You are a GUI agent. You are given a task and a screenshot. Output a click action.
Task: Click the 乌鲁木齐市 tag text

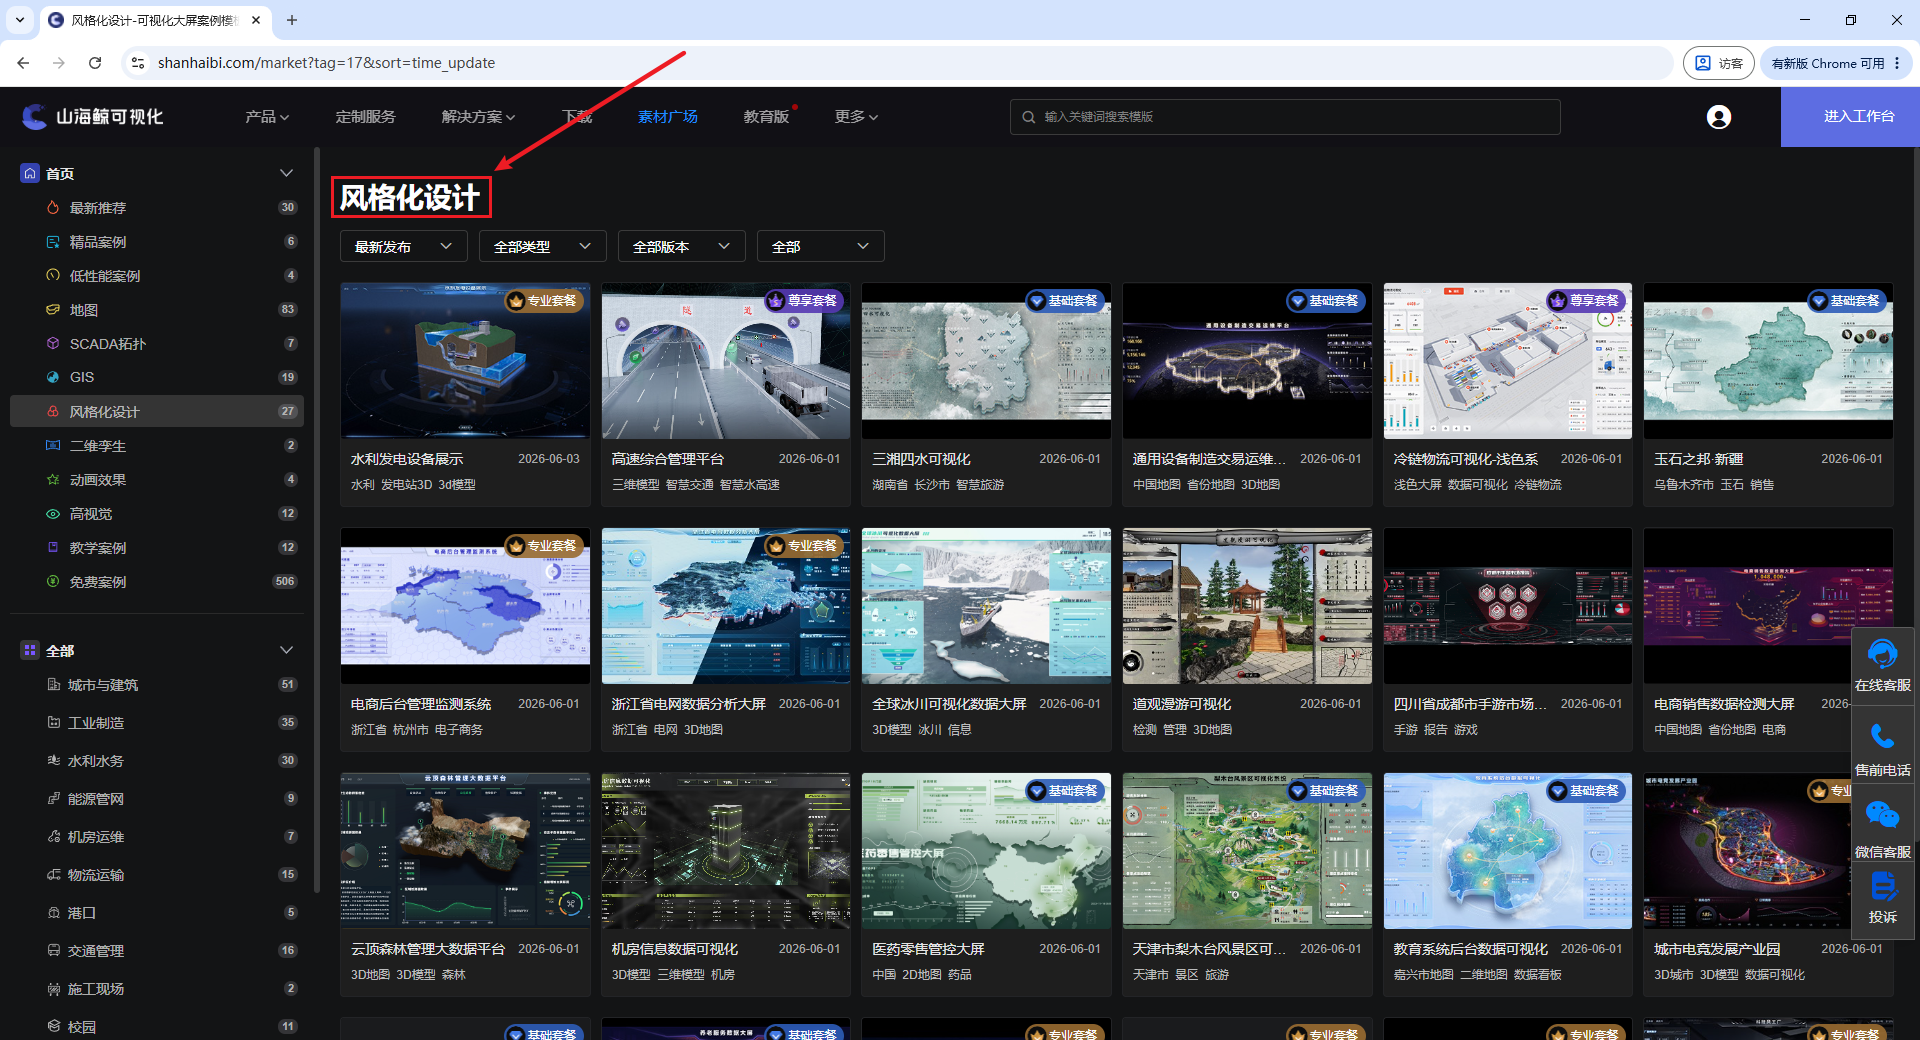click(1684, 485)
